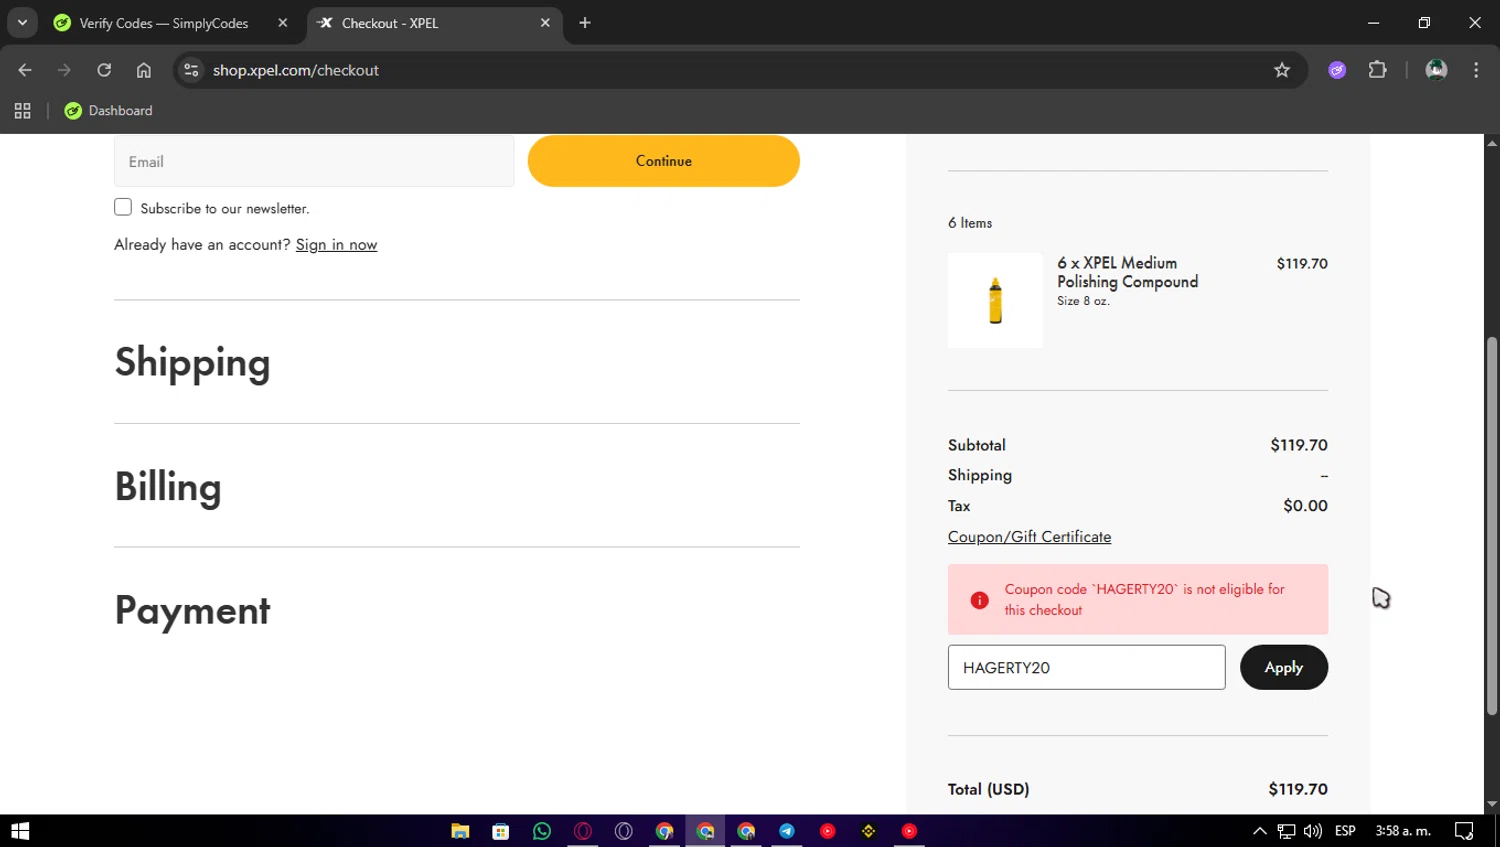
Task: Click the Payment section heading
Action: (193, 610)
